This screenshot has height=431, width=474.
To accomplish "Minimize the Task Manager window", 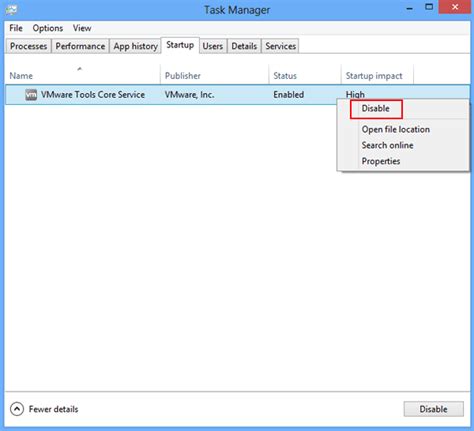I will [x=410, y=8].
